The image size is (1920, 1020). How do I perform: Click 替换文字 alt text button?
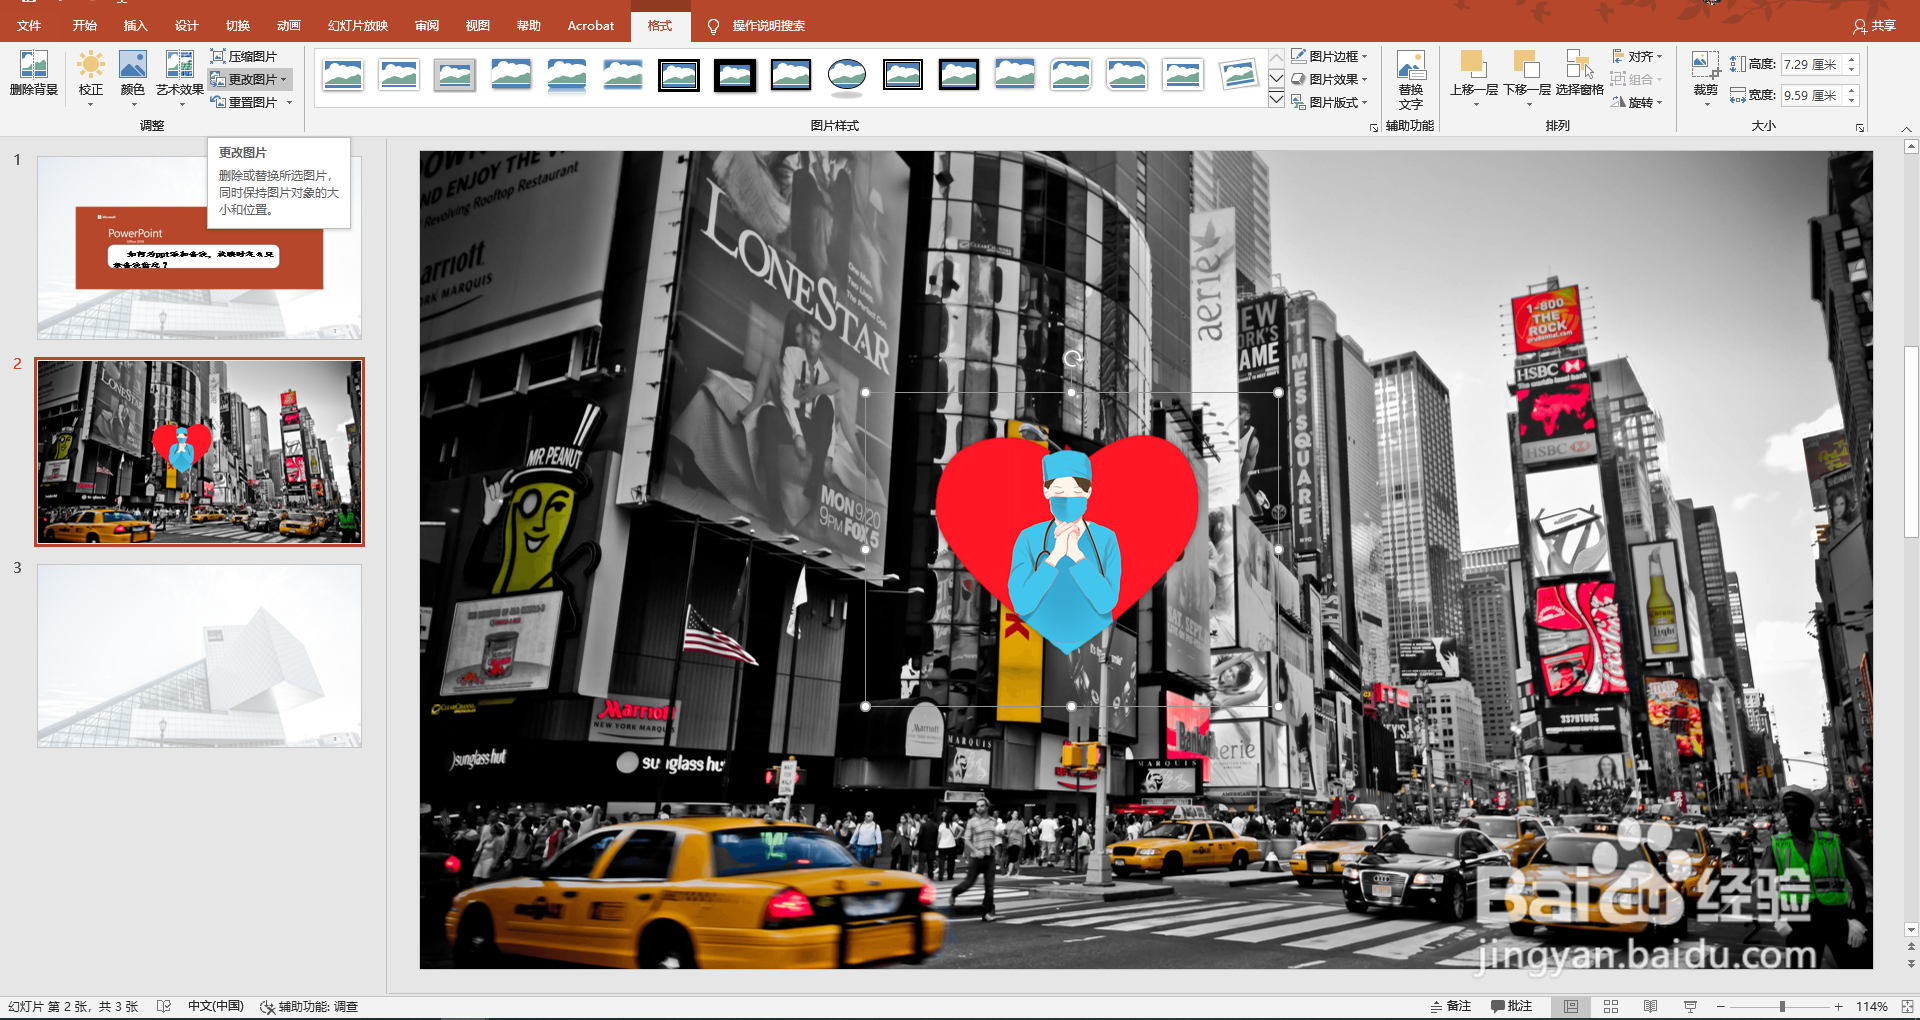pos(1411,80)
